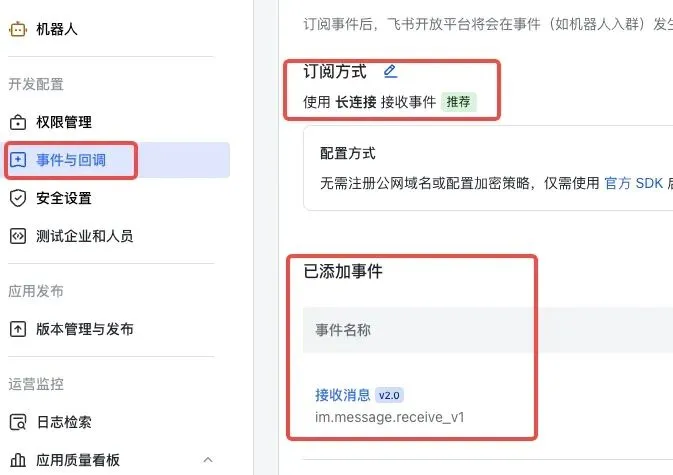673x475 pixels.
Task: Click the 测试企业和人员 code icon
Action: [17, 236]
